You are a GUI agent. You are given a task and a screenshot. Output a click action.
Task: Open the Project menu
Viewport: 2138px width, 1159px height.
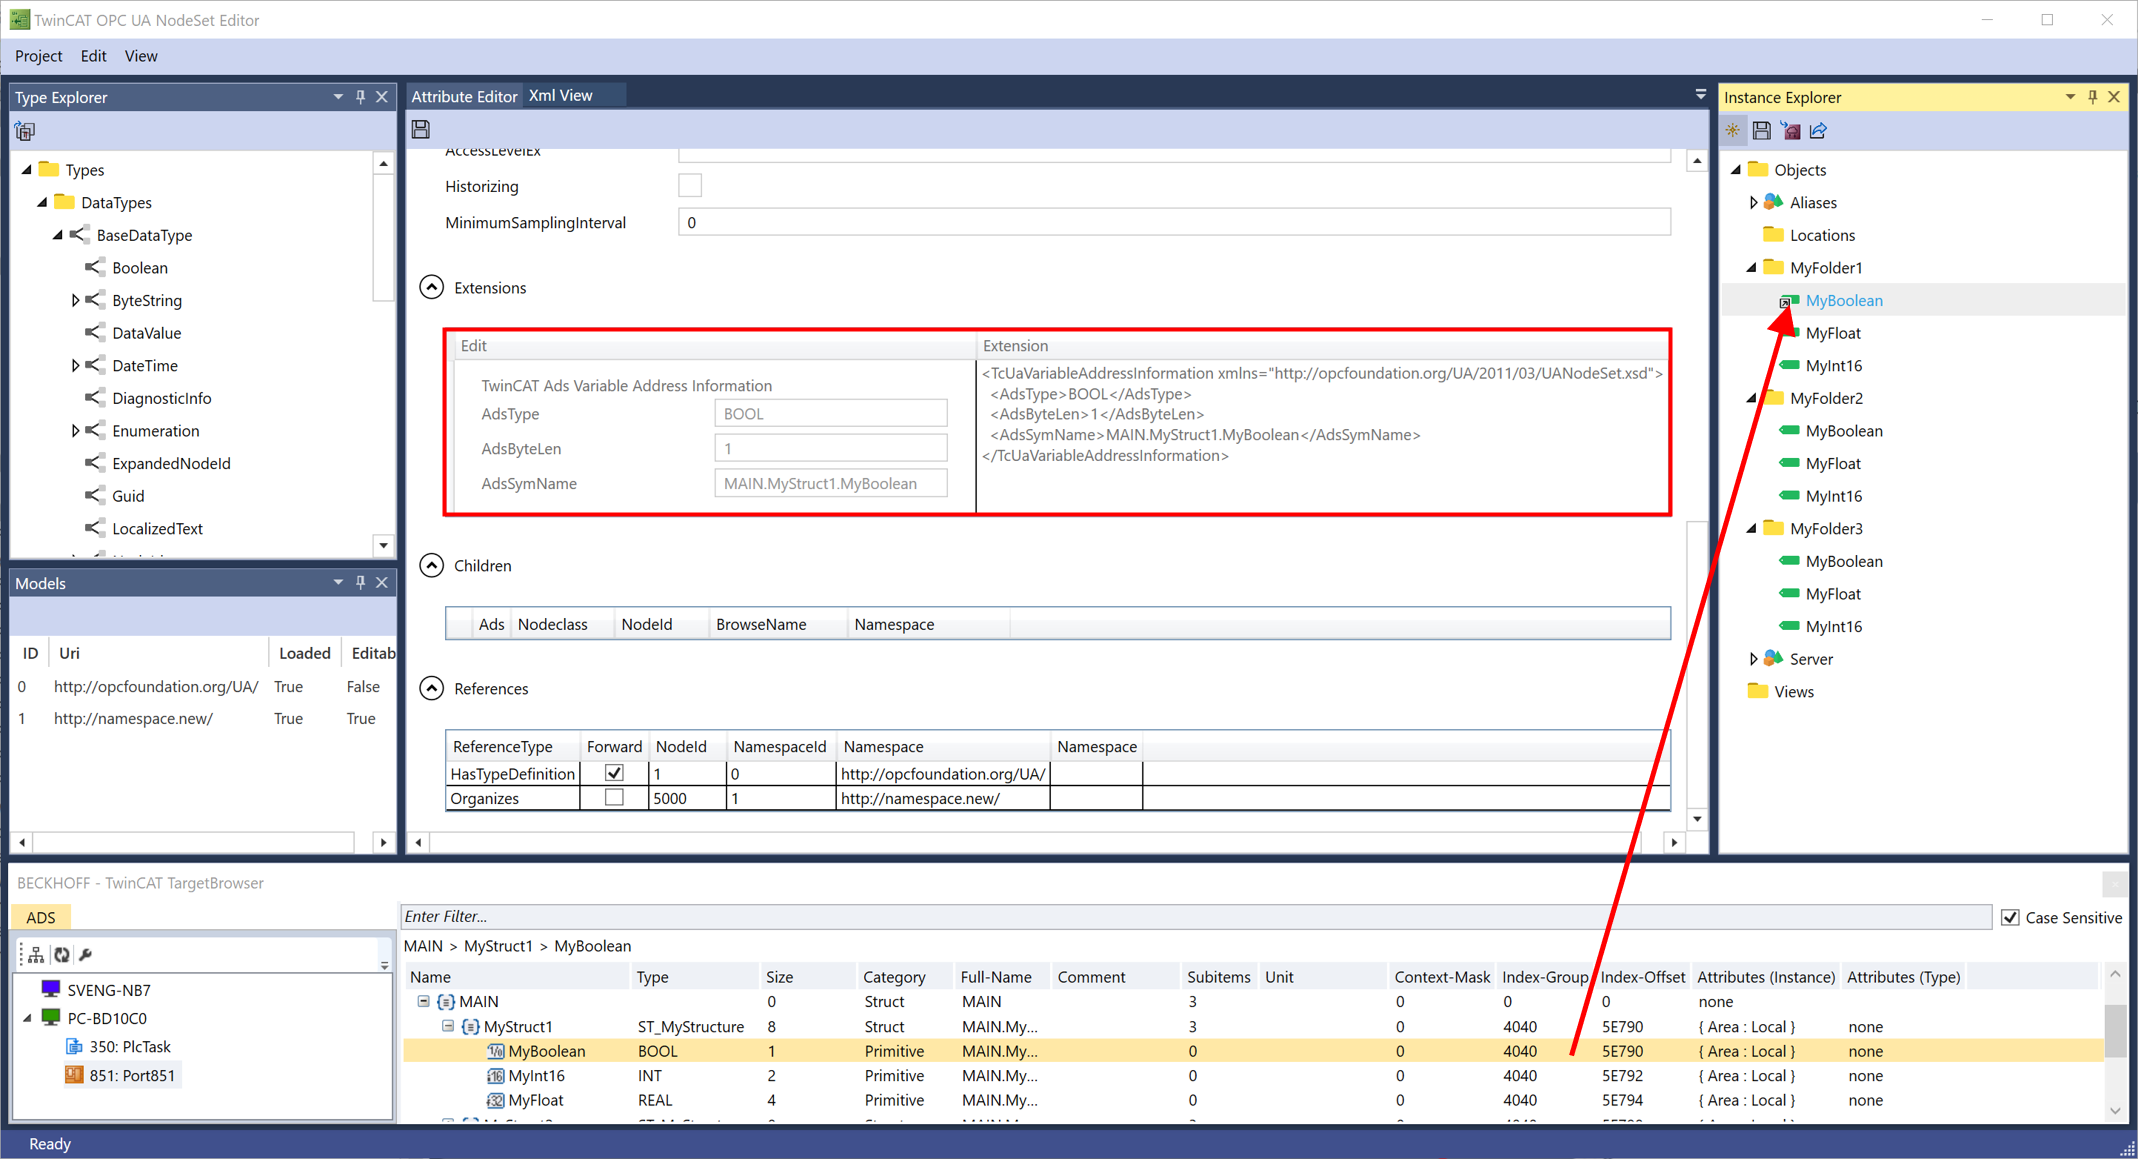tap(39, 56)
